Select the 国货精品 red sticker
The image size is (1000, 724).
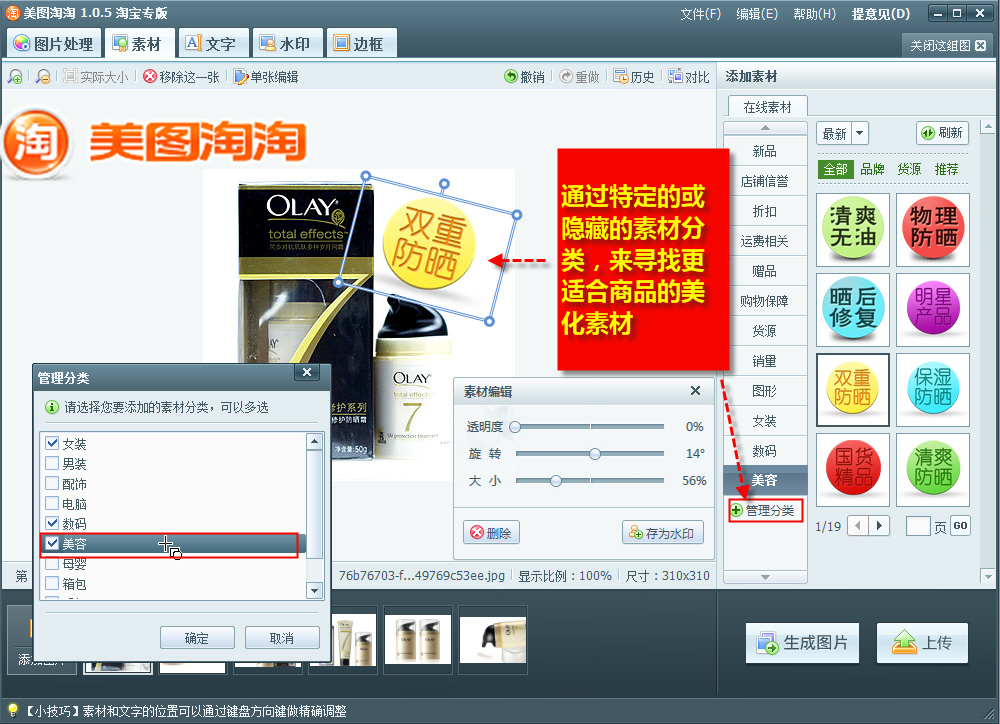(x=853, y=469)
